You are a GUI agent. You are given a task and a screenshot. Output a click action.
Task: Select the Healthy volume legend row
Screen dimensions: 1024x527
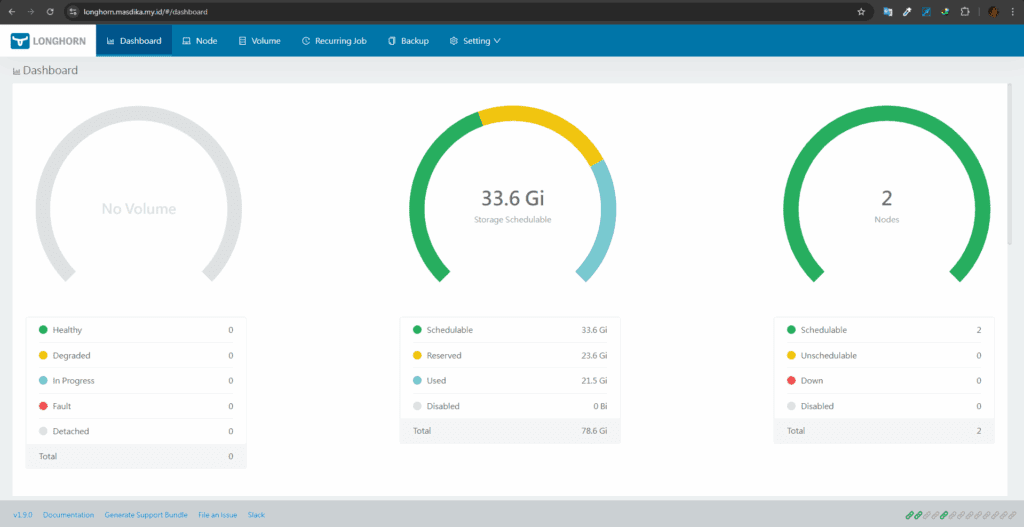click(x=136, y=330)
